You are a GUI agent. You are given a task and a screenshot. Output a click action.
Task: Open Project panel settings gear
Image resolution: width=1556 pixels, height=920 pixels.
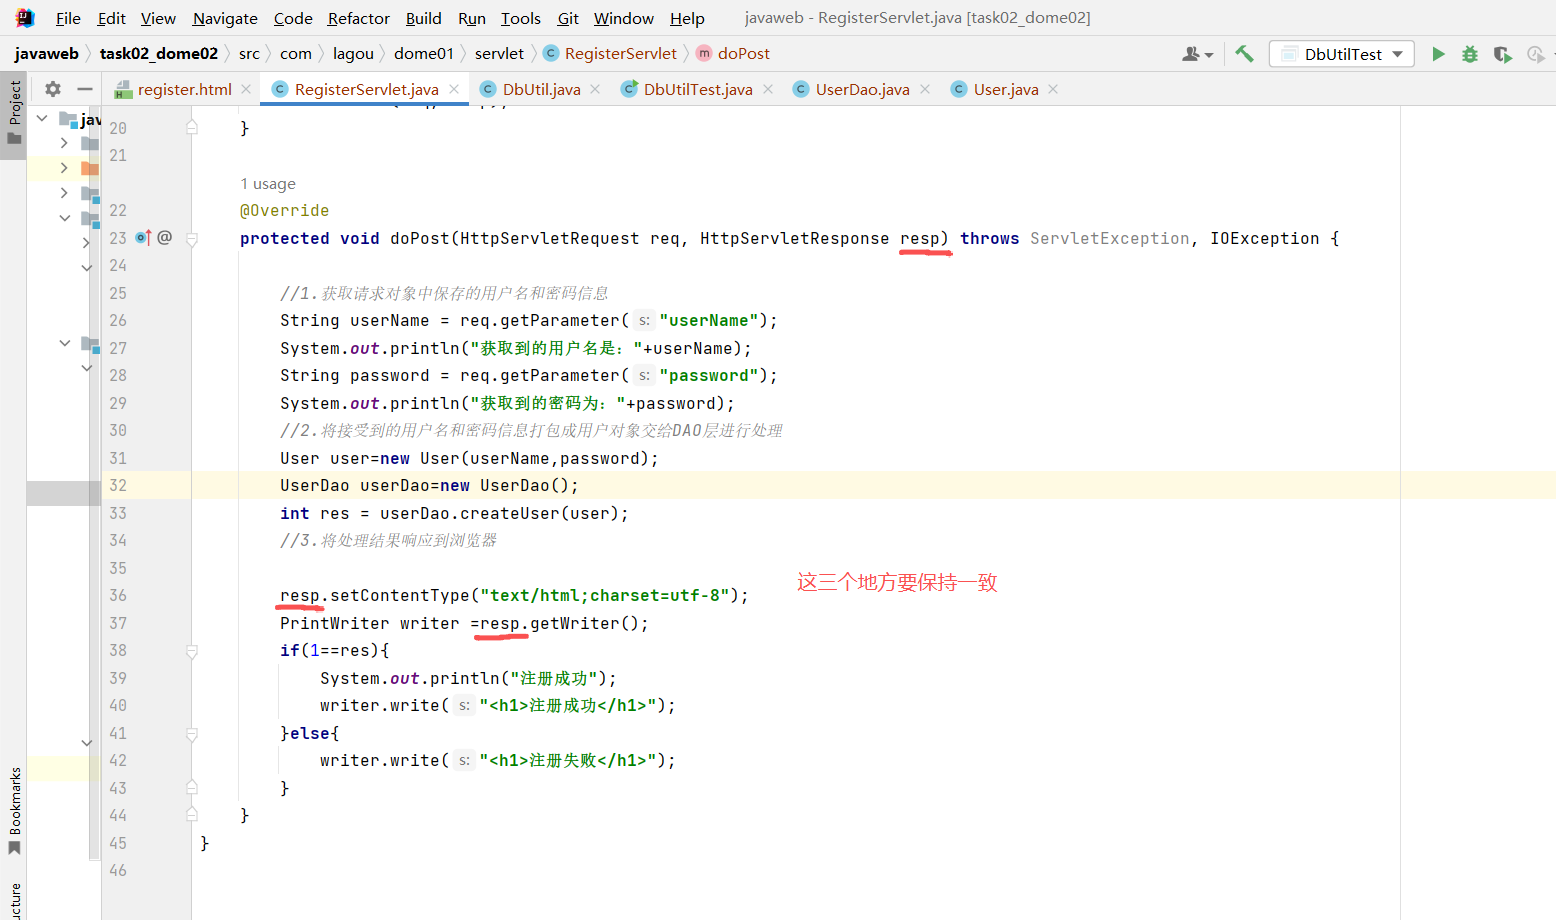pos(52,88)
